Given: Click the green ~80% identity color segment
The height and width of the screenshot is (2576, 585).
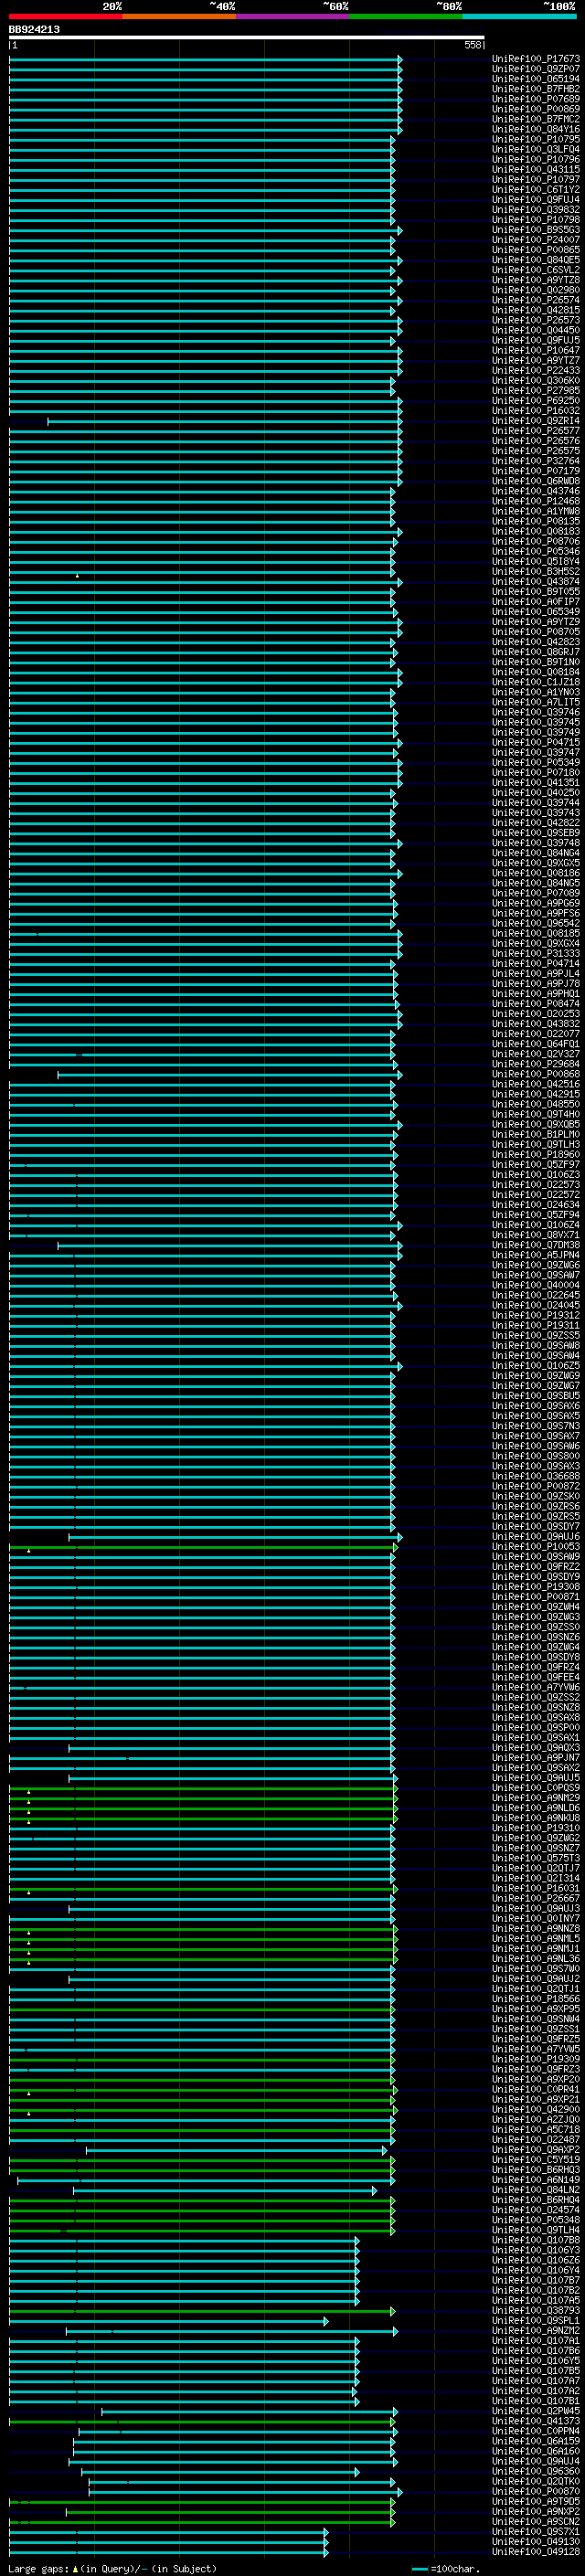Looking at the screenshot, I should click(406, 17).
